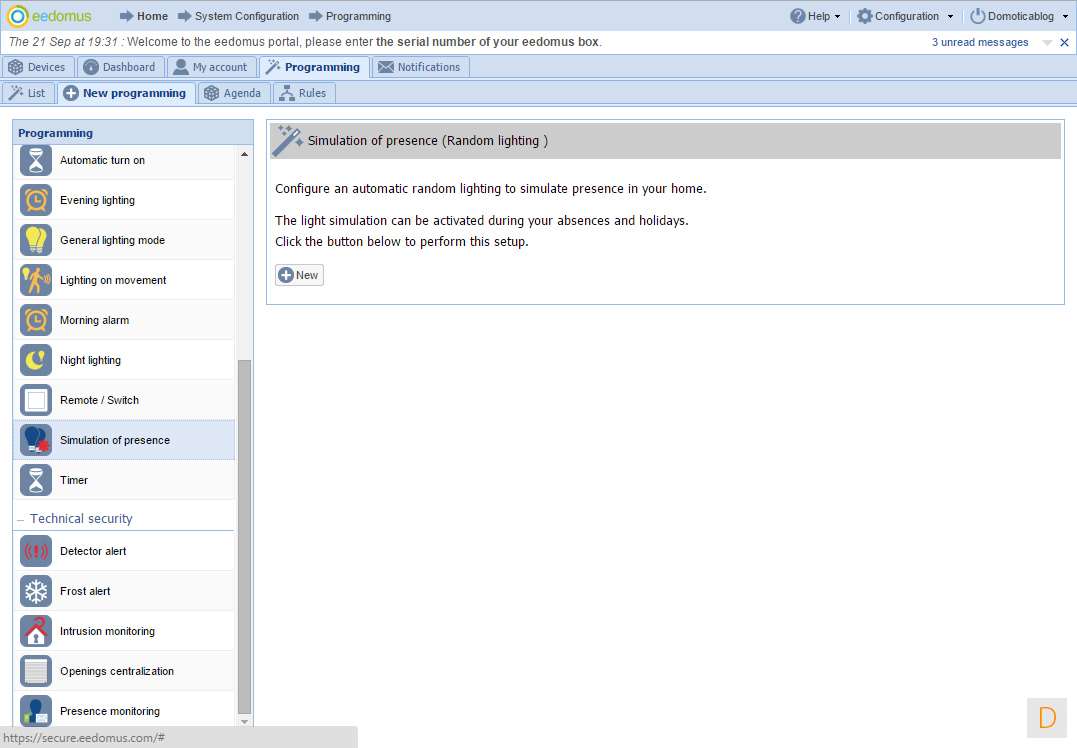
Task: Click the Programming breadcrumb link
Action: point(350,16)
